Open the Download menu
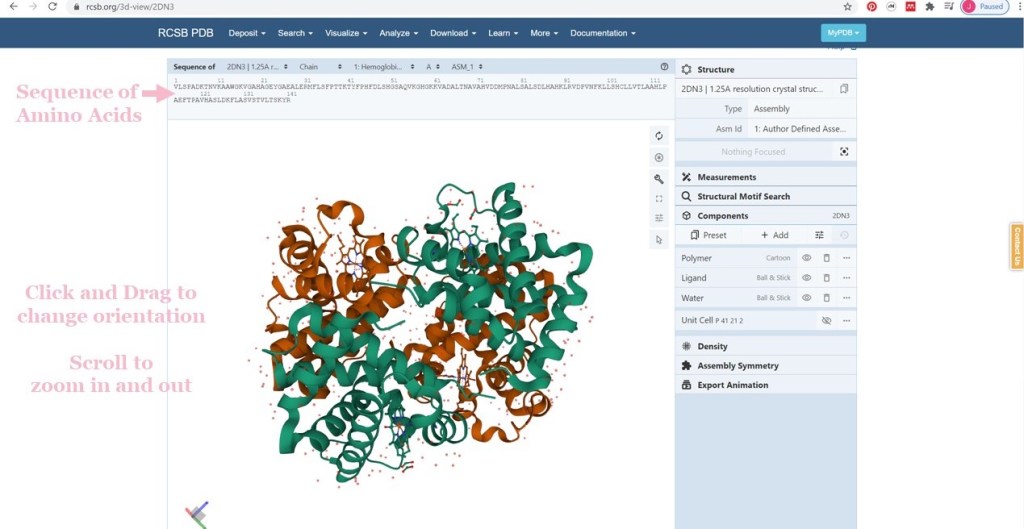Image resolution: width=1024 pixels, height=529 pixels. click(453, 33)
